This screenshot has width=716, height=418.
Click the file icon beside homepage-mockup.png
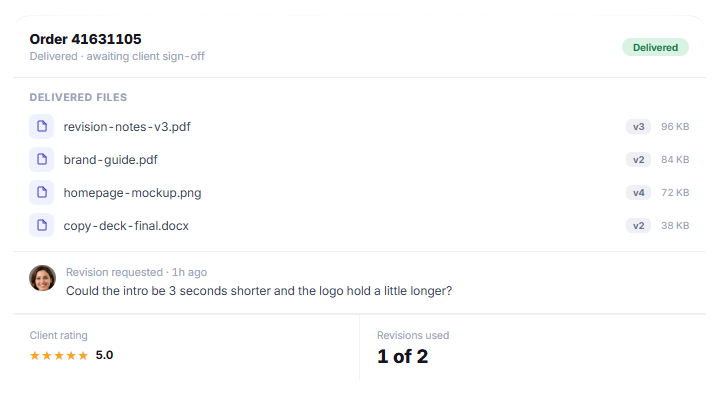tap(42, 192)
